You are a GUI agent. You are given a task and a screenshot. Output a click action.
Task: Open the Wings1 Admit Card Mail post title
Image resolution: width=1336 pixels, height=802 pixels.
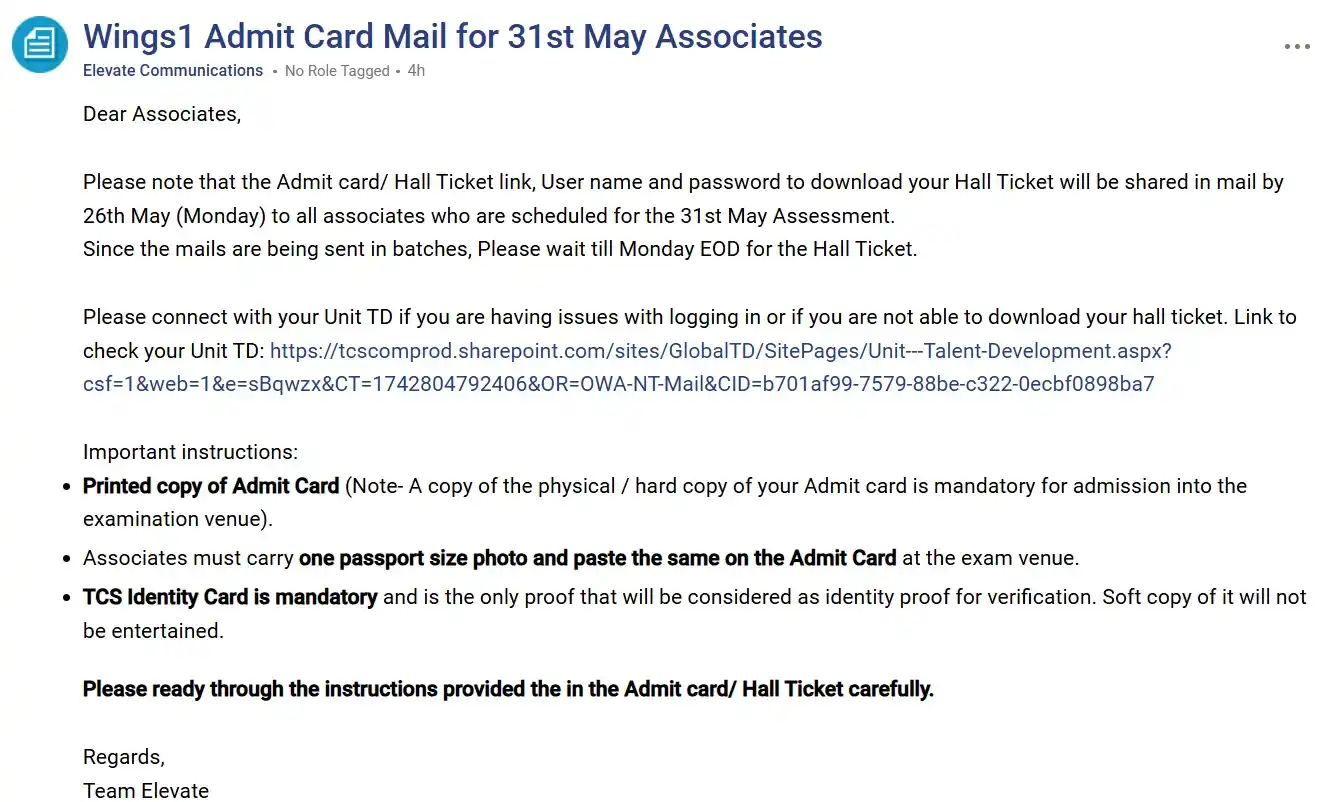click(453, 36)
